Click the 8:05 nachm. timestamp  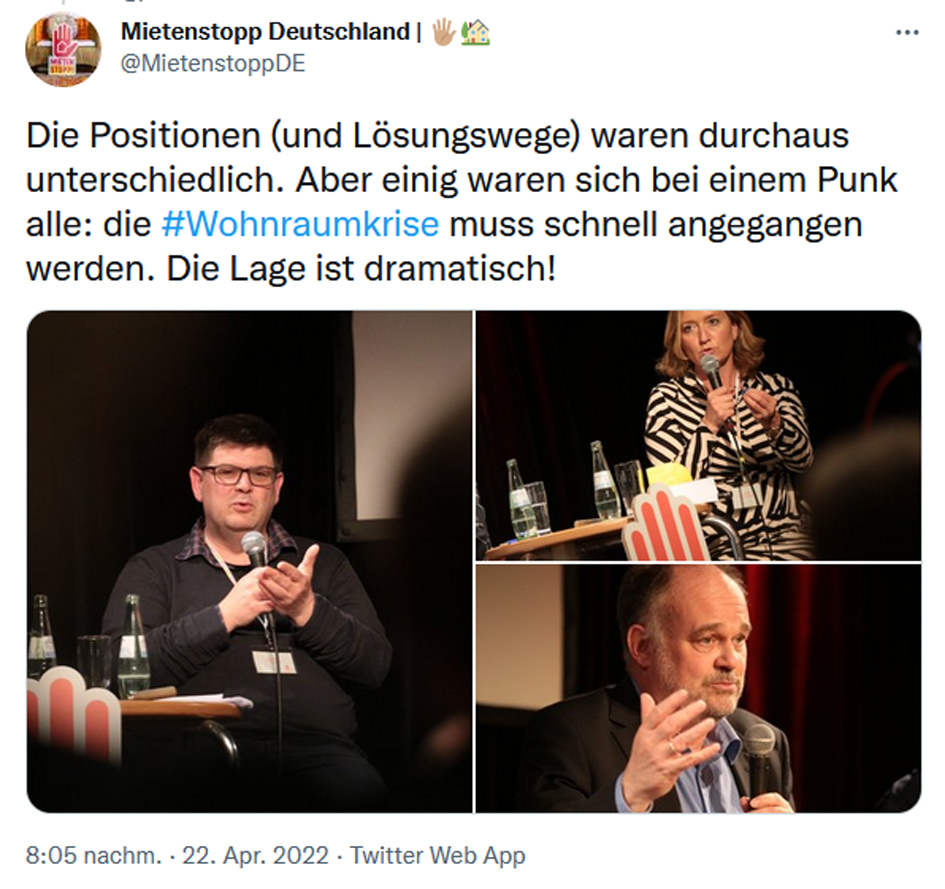point(93,855)
